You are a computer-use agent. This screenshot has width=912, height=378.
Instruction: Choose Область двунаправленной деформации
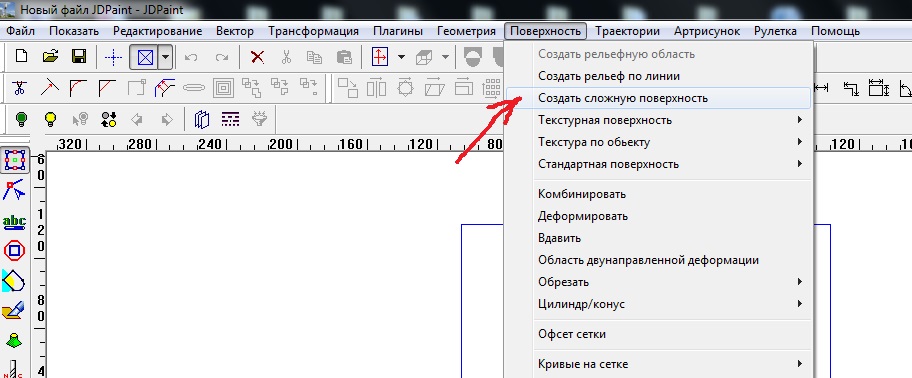(659, 261)
